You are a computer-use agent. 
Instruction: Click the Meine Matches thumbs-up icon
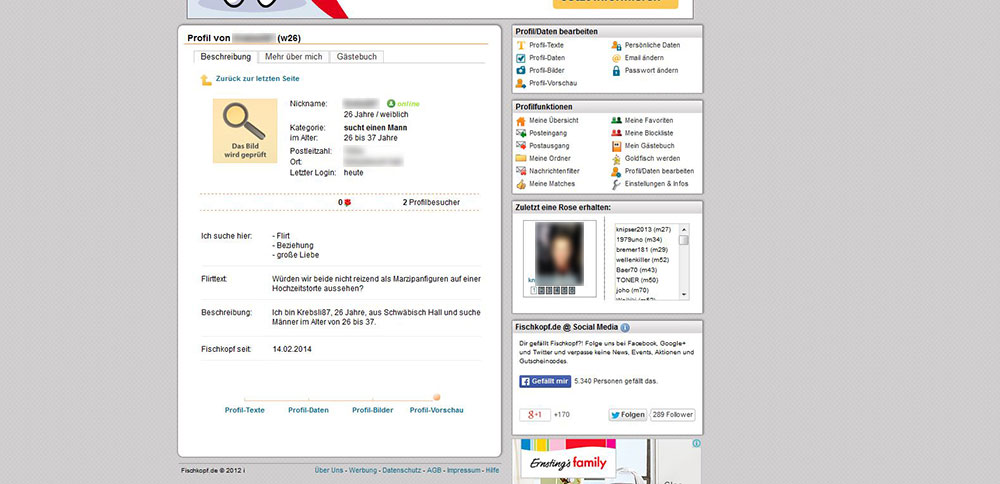520,184
